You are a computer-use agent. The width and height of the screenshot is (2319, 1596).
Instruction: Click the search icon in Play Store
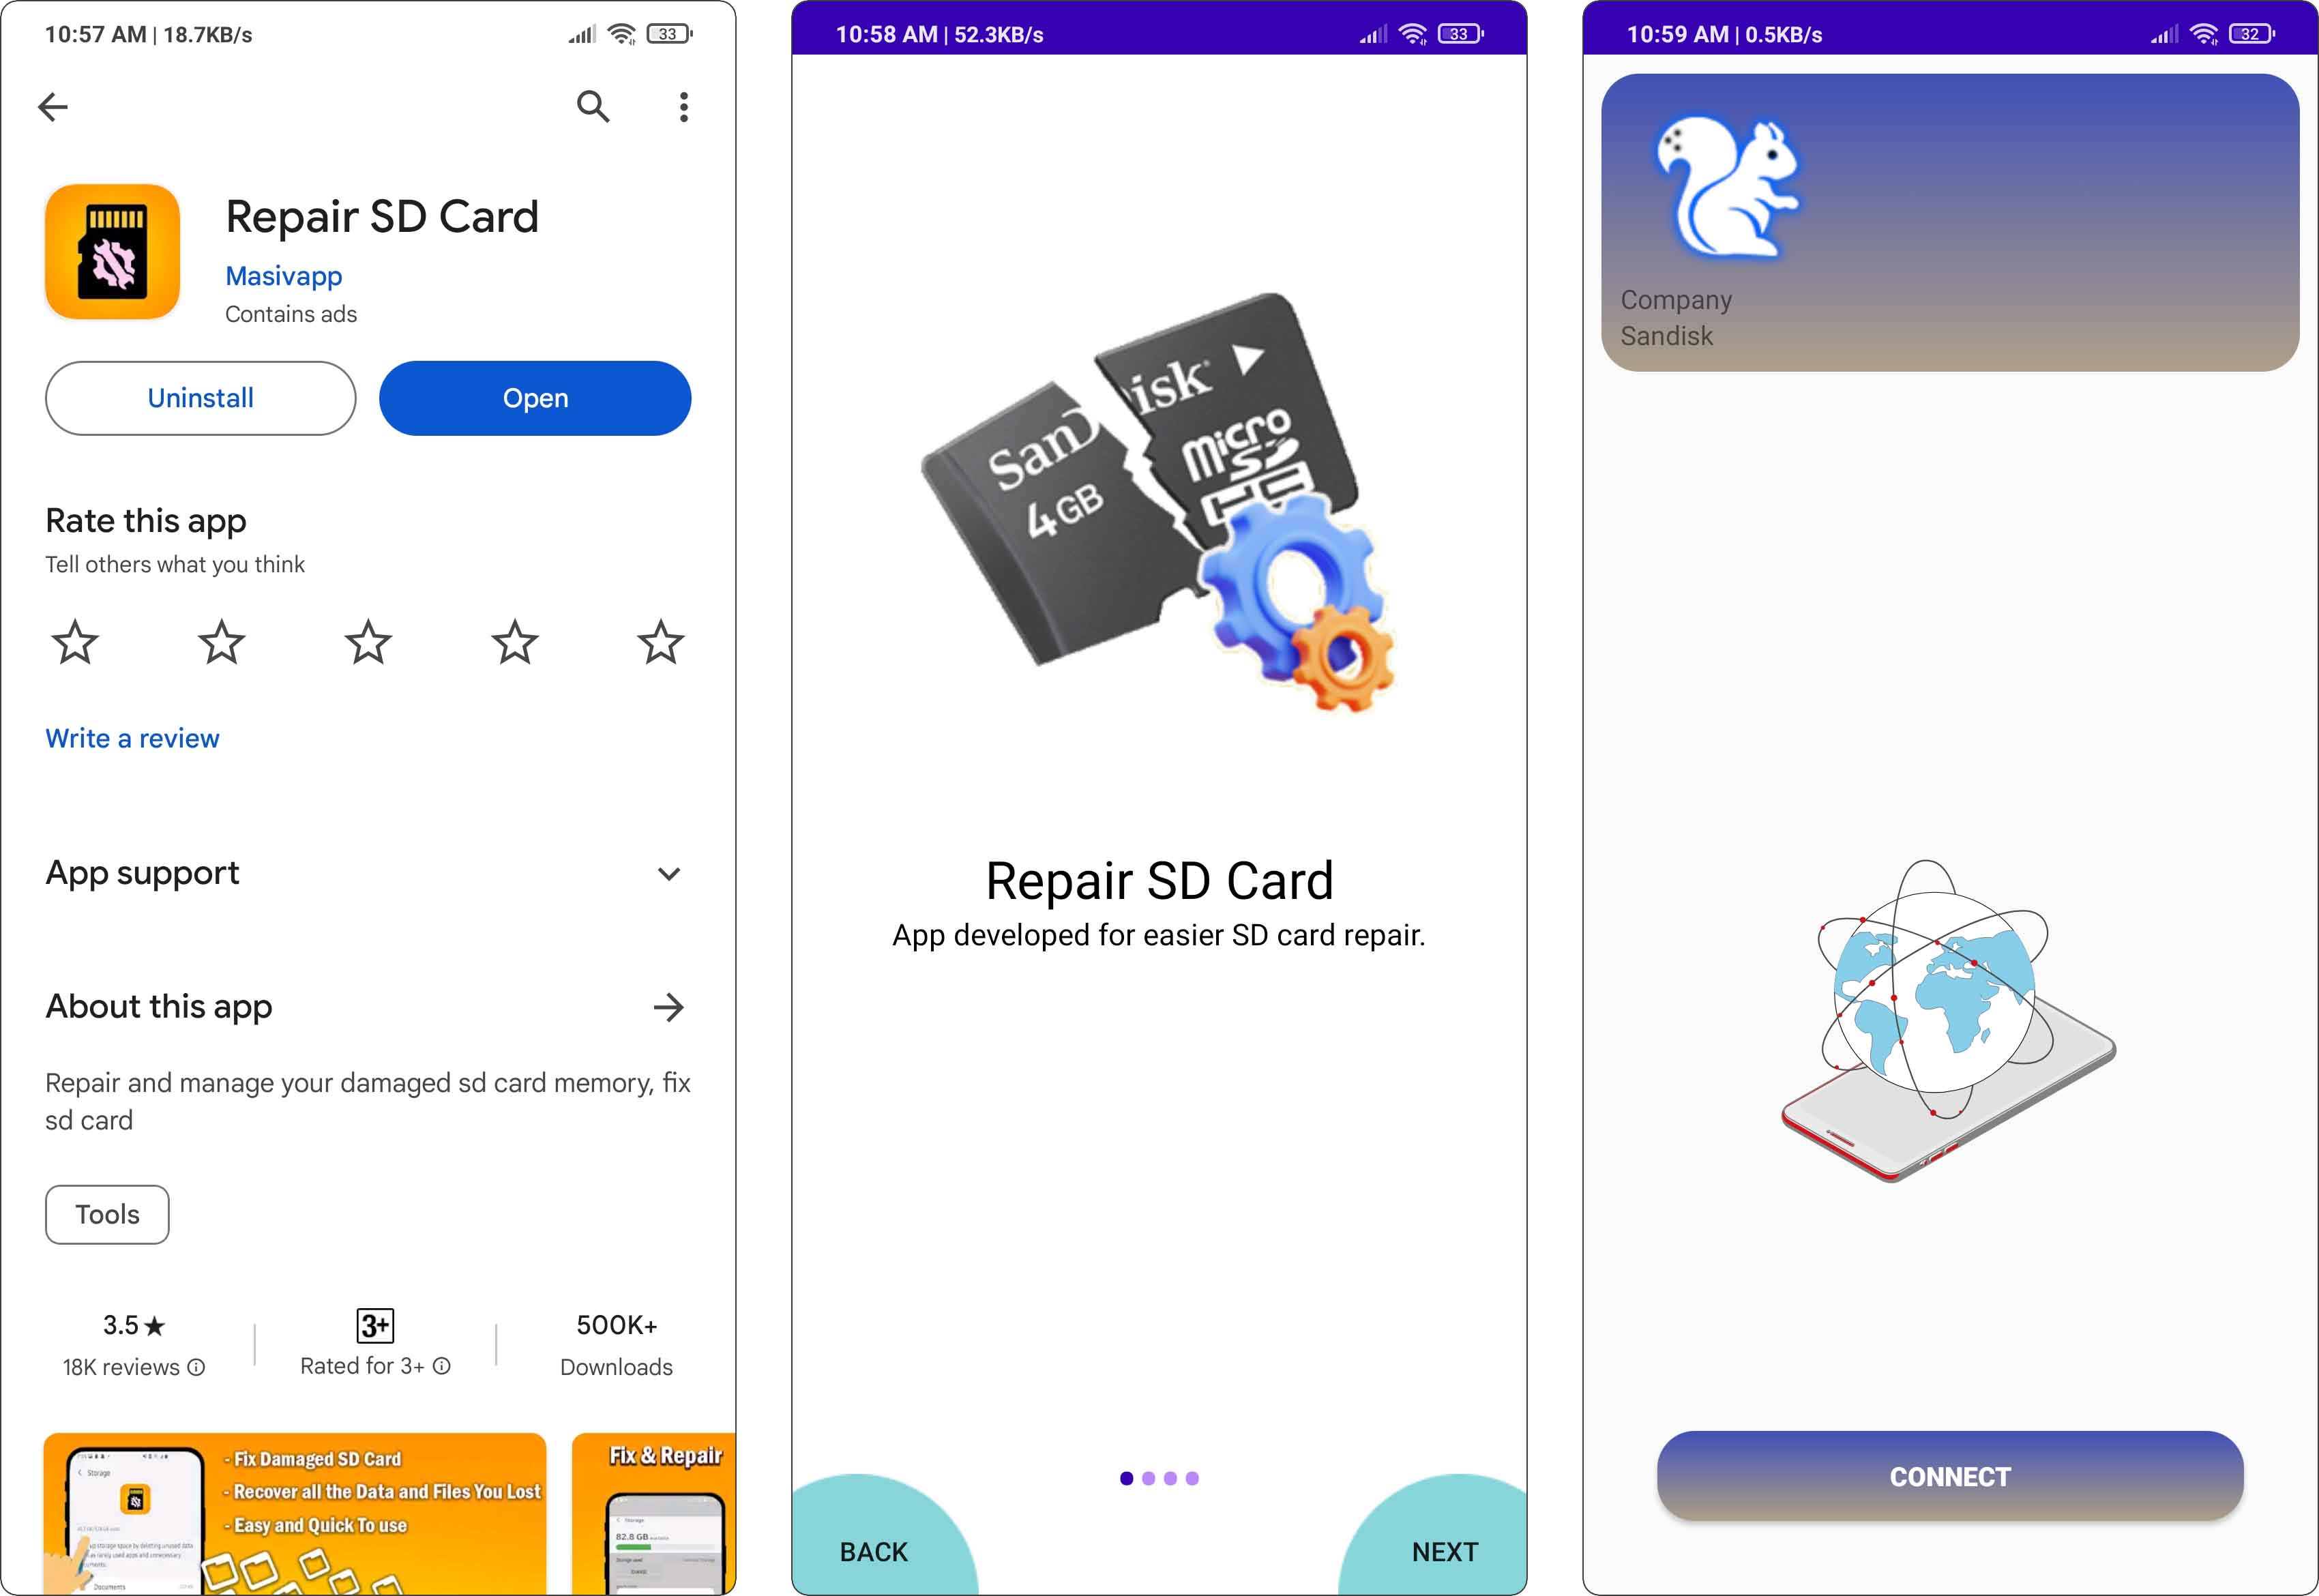coord(592,109)
